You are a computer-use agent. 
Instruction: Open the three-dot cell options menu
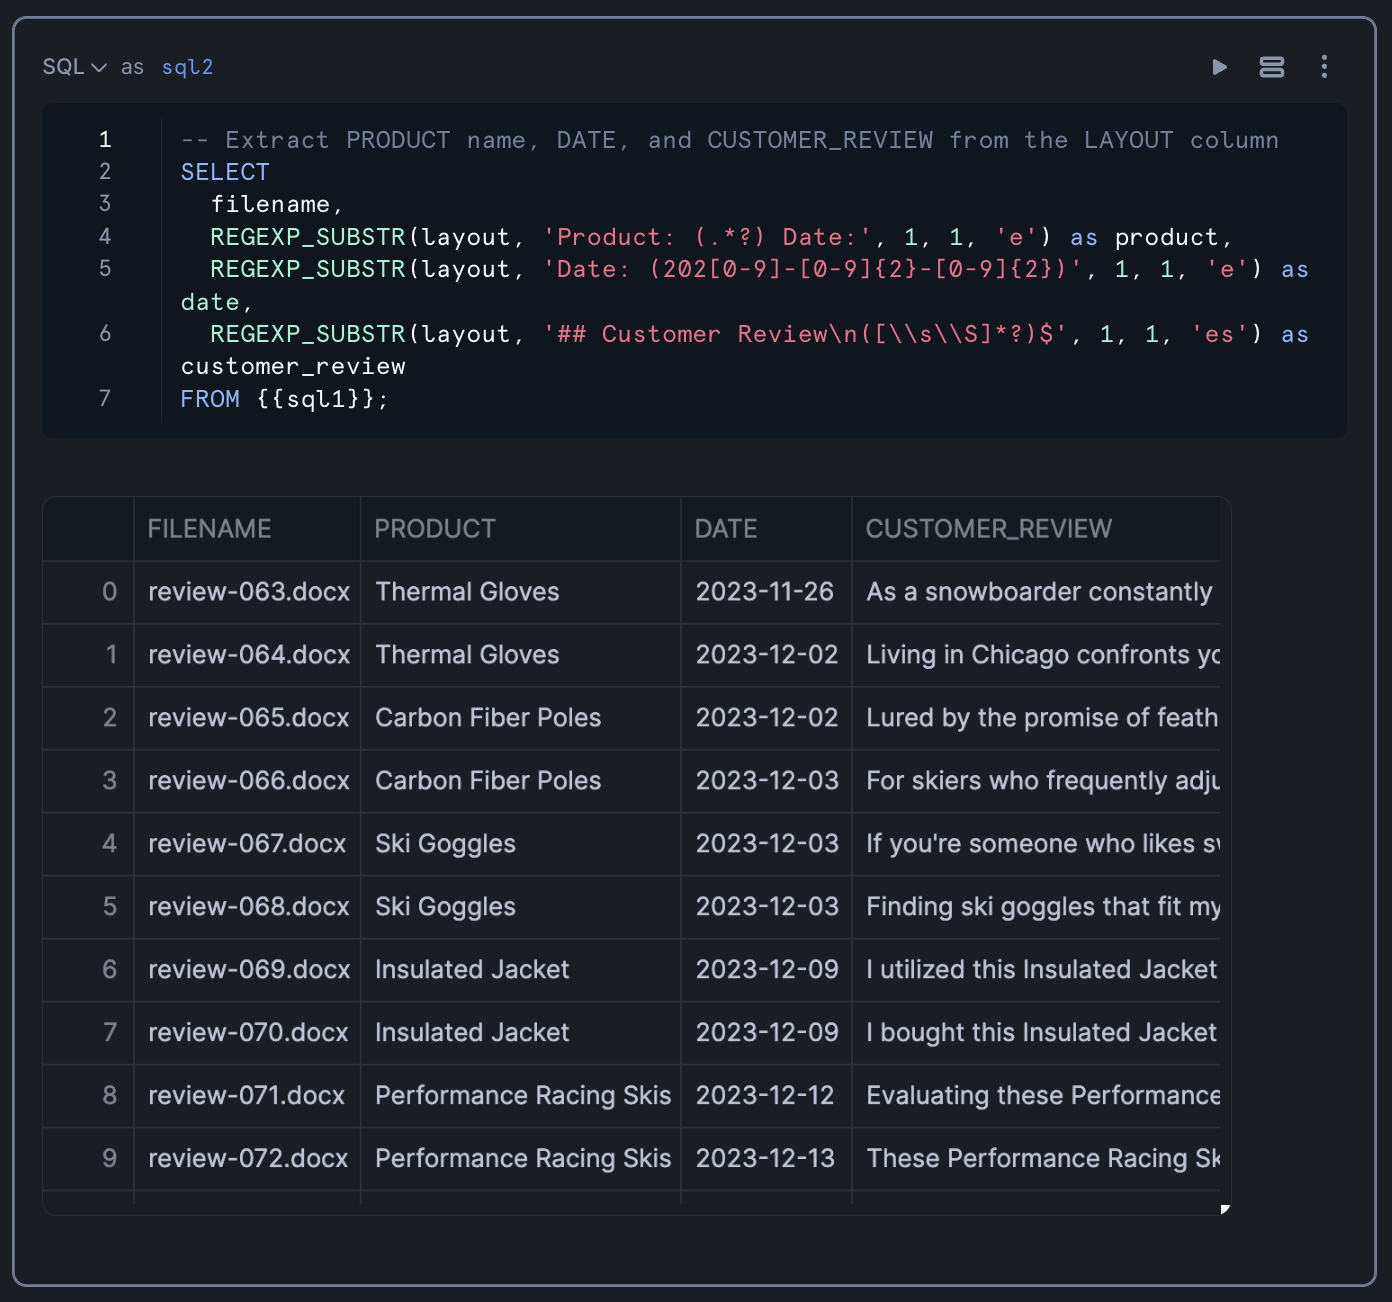(1324, 67)
